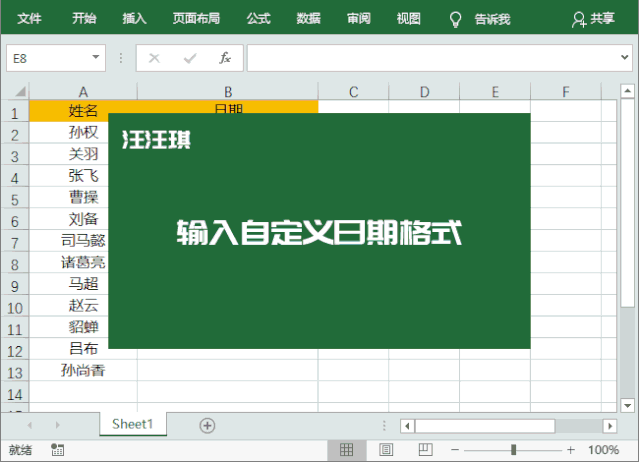
Task: Select the cell containing 张飞
Action: pos(83,176)
